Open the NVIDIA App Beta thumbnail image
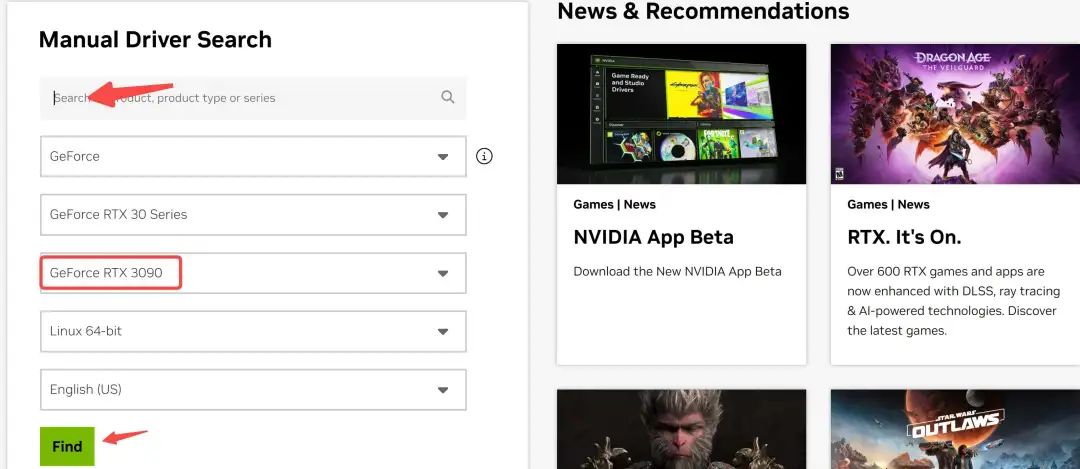Image resolution: width=1080 pixels, height=469 pixels. point(681,113)
